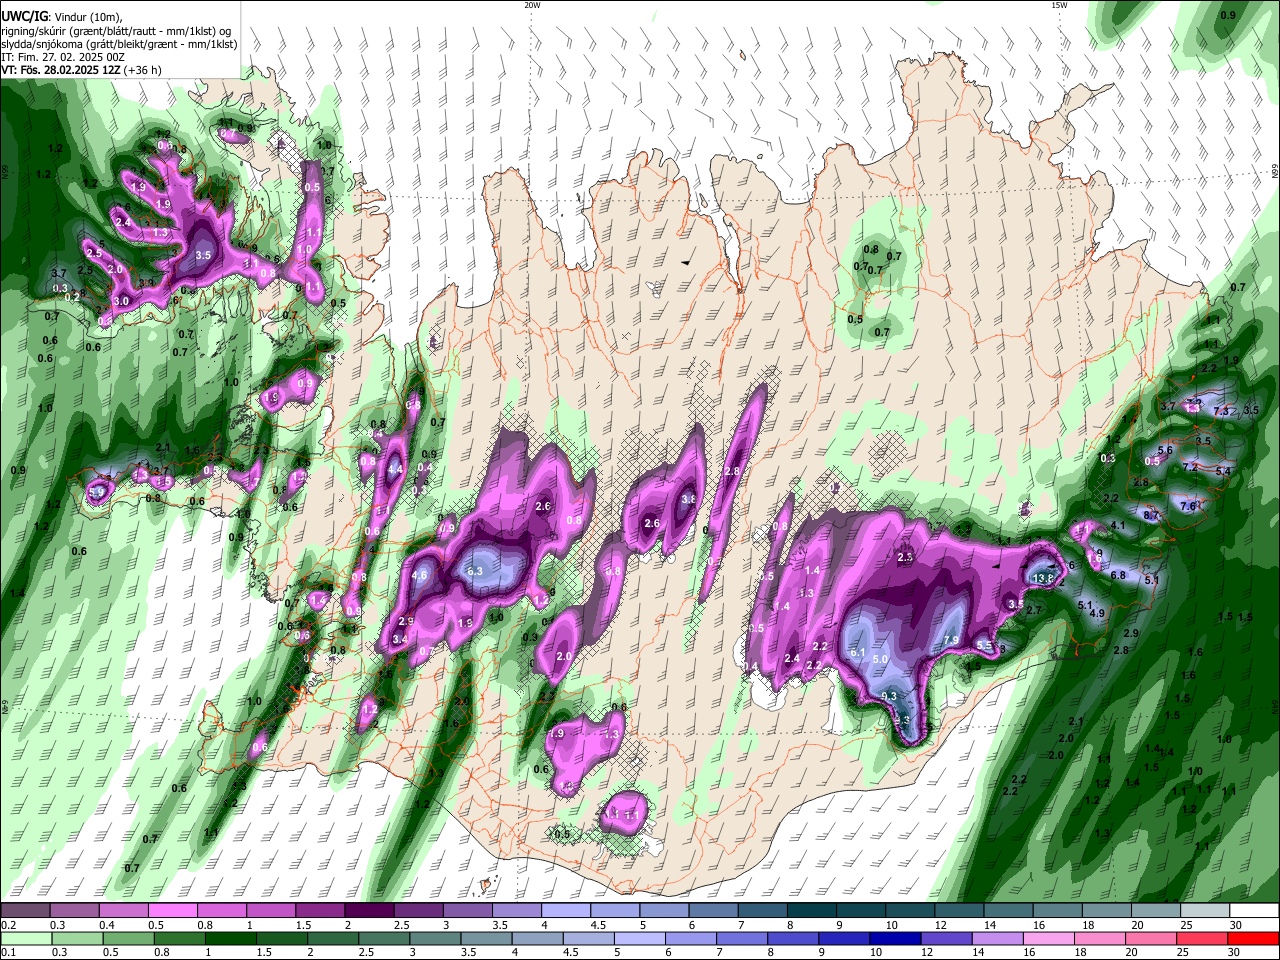Select the dark purple upper legend swatch at 2
This screenshot has height=960, width=1280.
tap(368, 911)
